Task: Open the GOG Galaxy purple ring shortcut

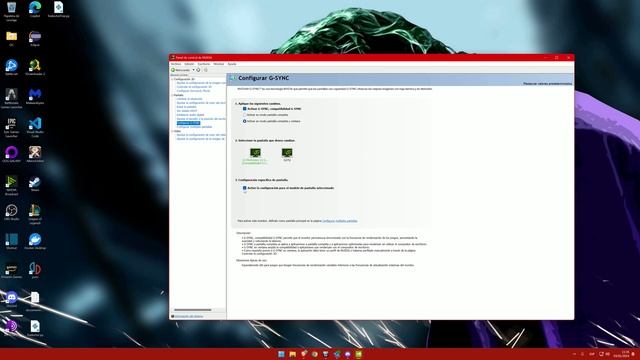Action: click(11, 153)
